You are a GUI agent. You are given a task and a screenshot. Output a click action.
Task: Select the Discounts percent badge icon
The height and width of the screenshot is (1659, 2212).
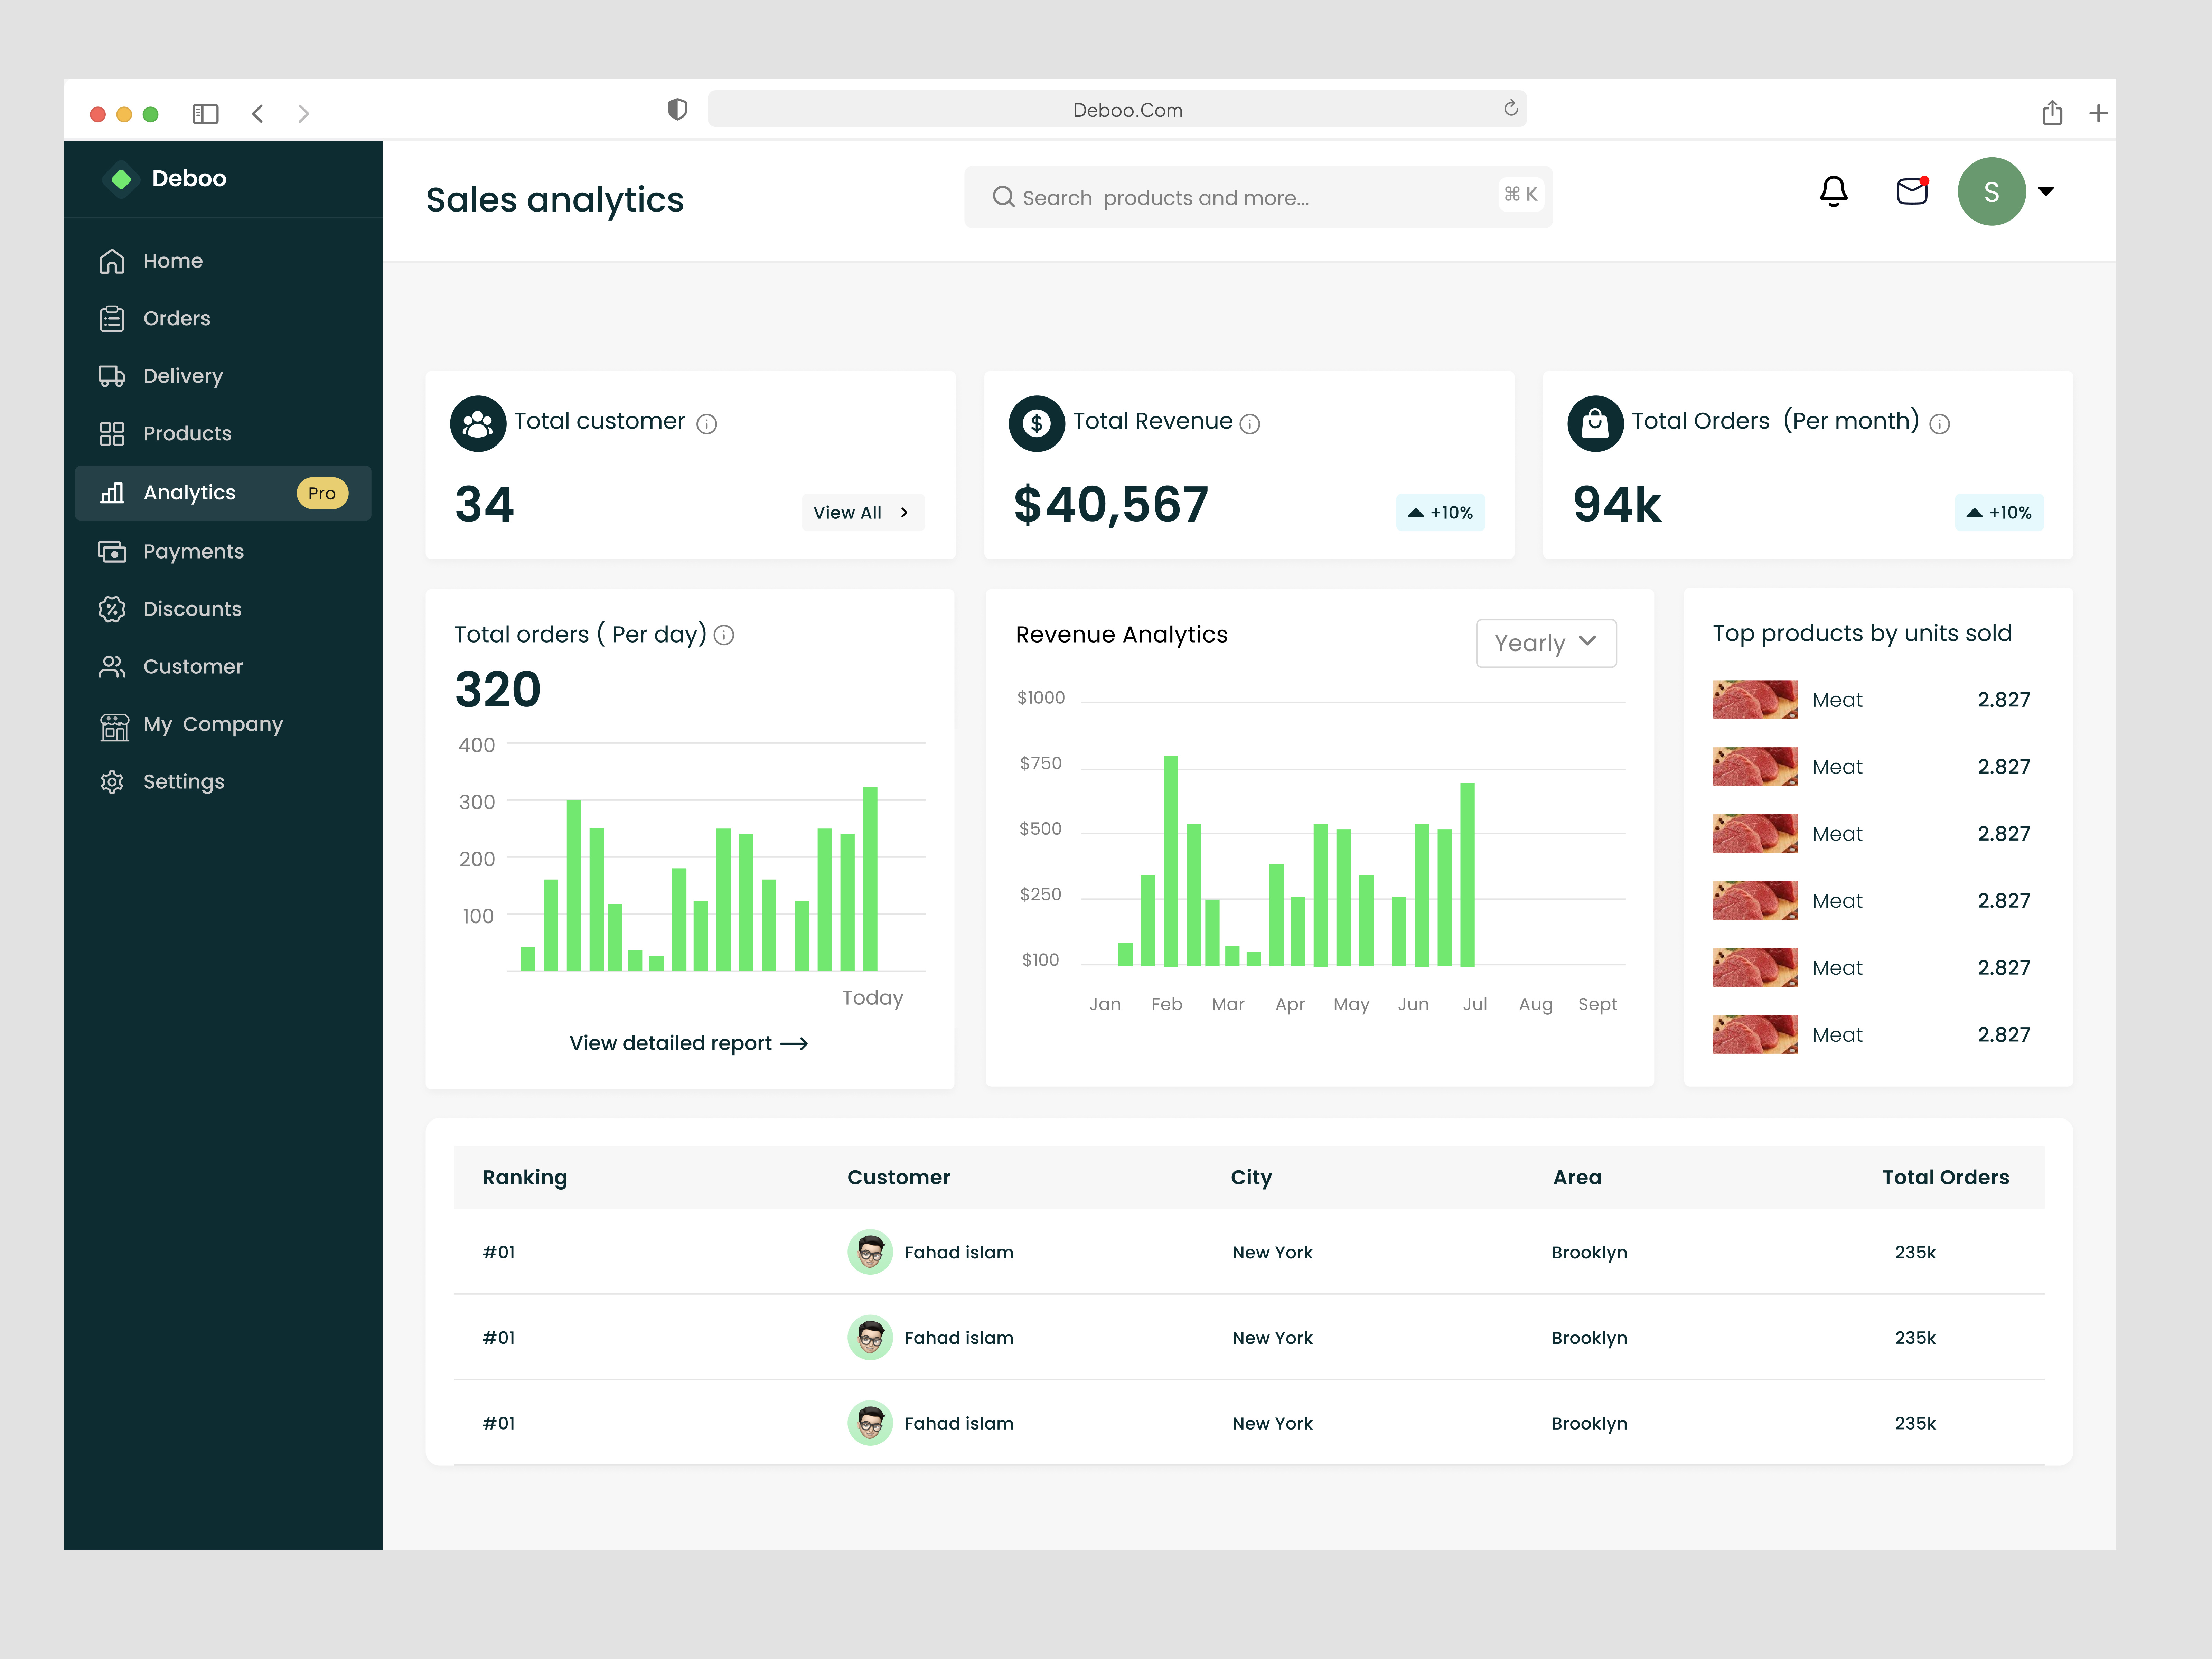[x=112, y=608]
